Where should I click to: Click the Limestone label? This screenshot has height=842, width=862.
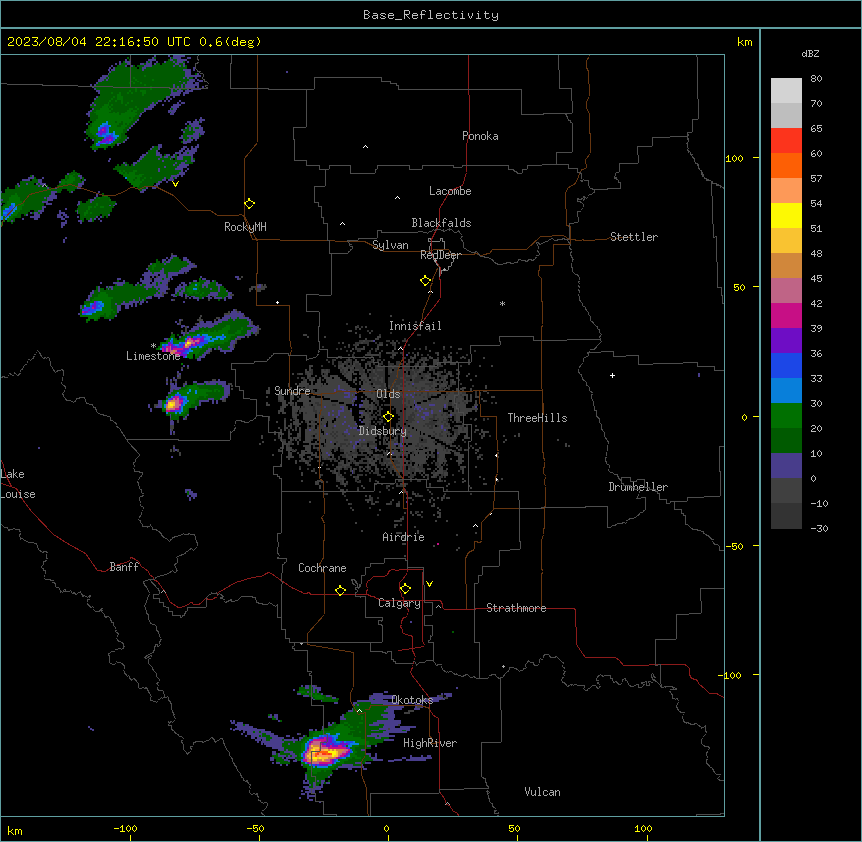point(153,356)
